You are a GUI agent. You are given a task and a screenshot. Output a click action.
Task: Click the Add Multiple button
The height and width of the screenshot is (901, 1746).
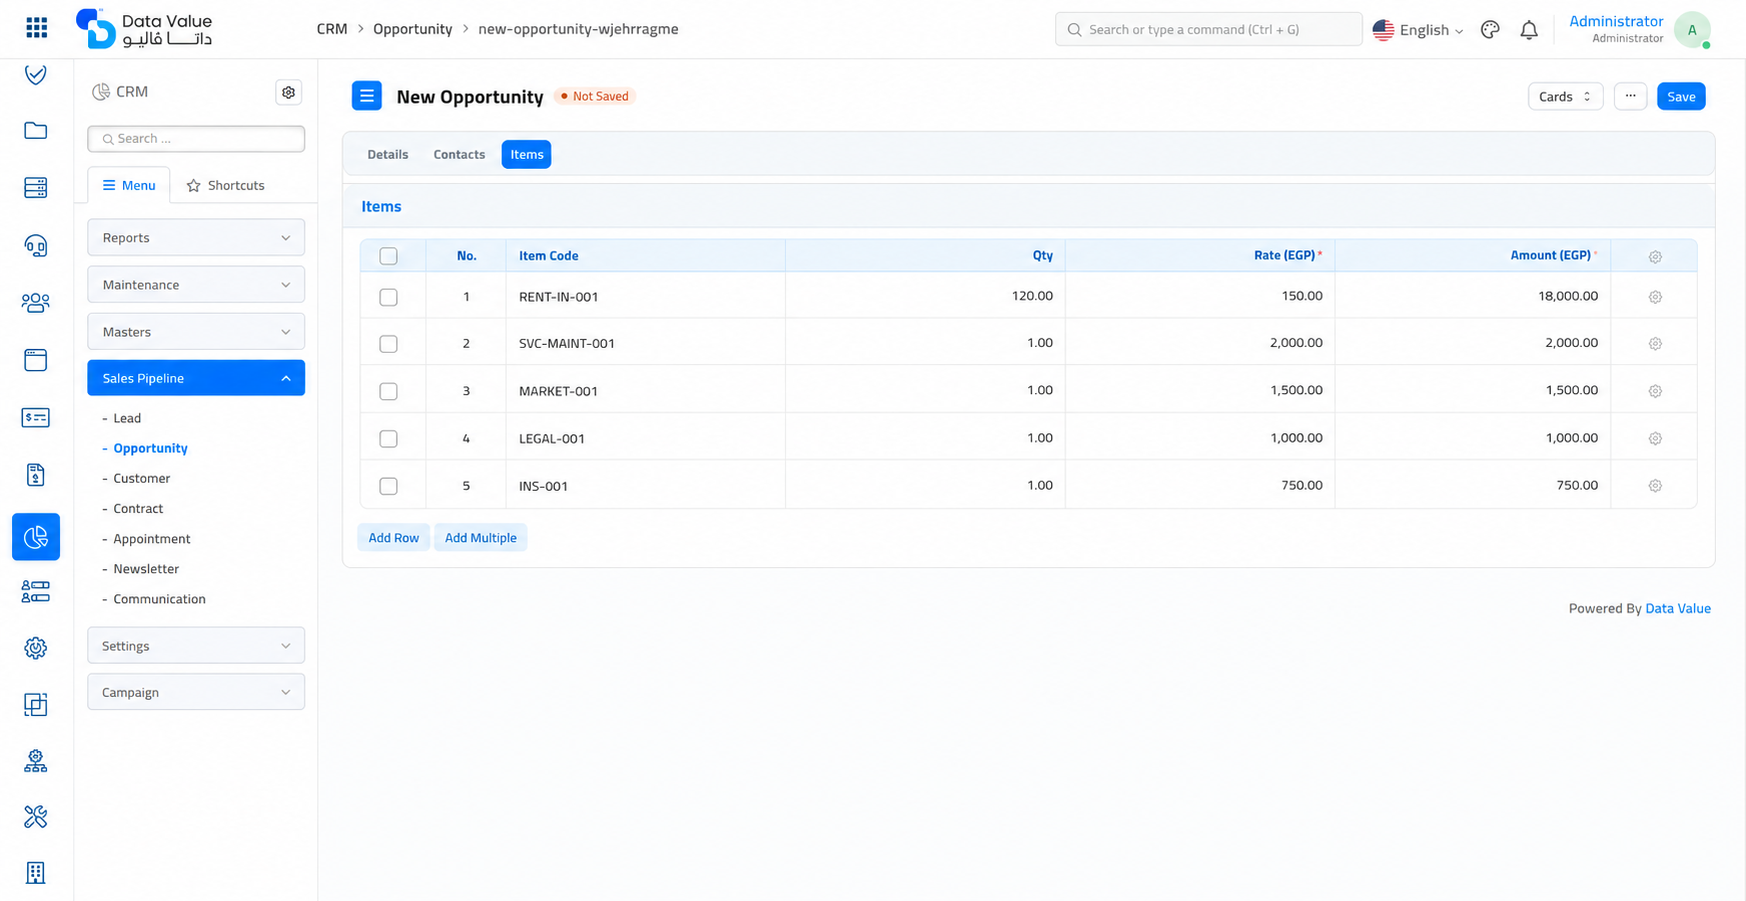point(481,538)
